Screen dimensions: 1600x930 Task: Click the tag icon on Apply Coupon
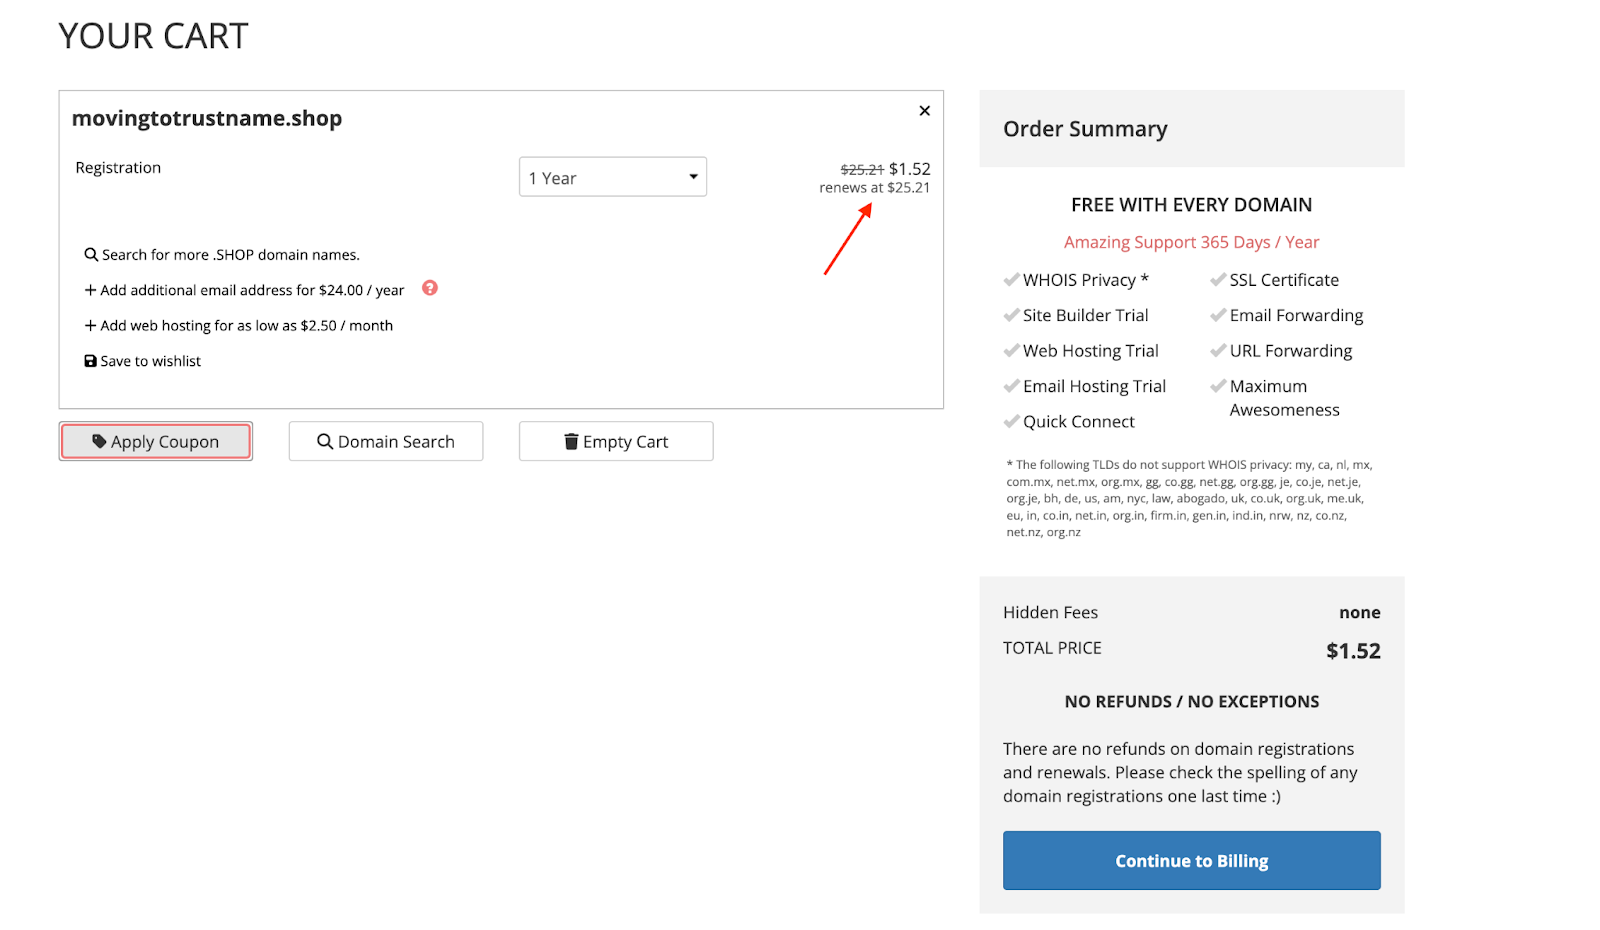pos(99,441)
